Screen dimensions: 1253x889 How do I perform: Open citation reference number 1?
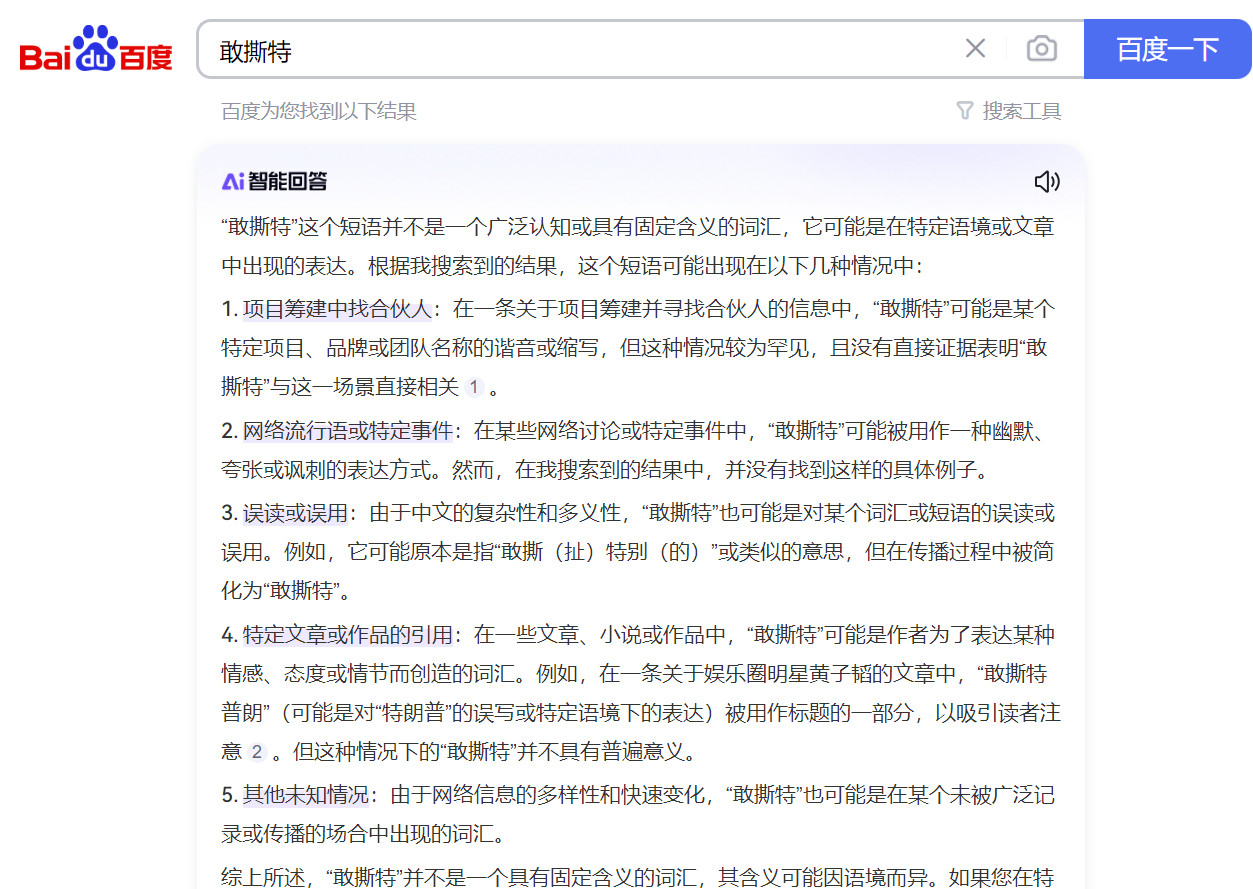474,387
